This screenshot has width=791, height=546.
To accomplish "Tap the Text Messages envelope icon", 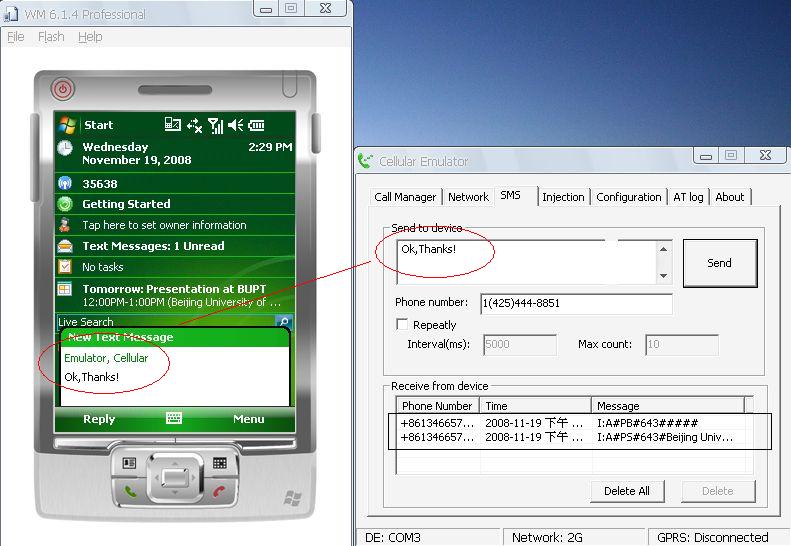I will click(x=65, y=246).
